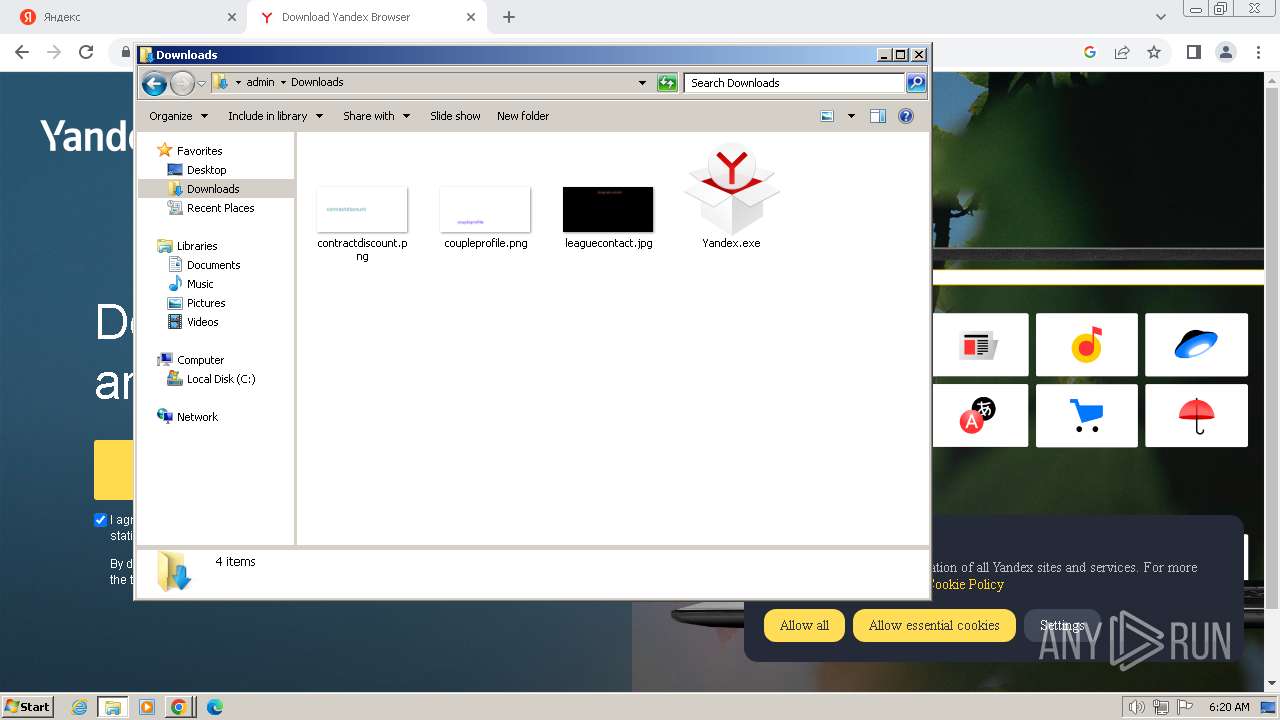Open Chrome side panel

tap(1193, 52)
